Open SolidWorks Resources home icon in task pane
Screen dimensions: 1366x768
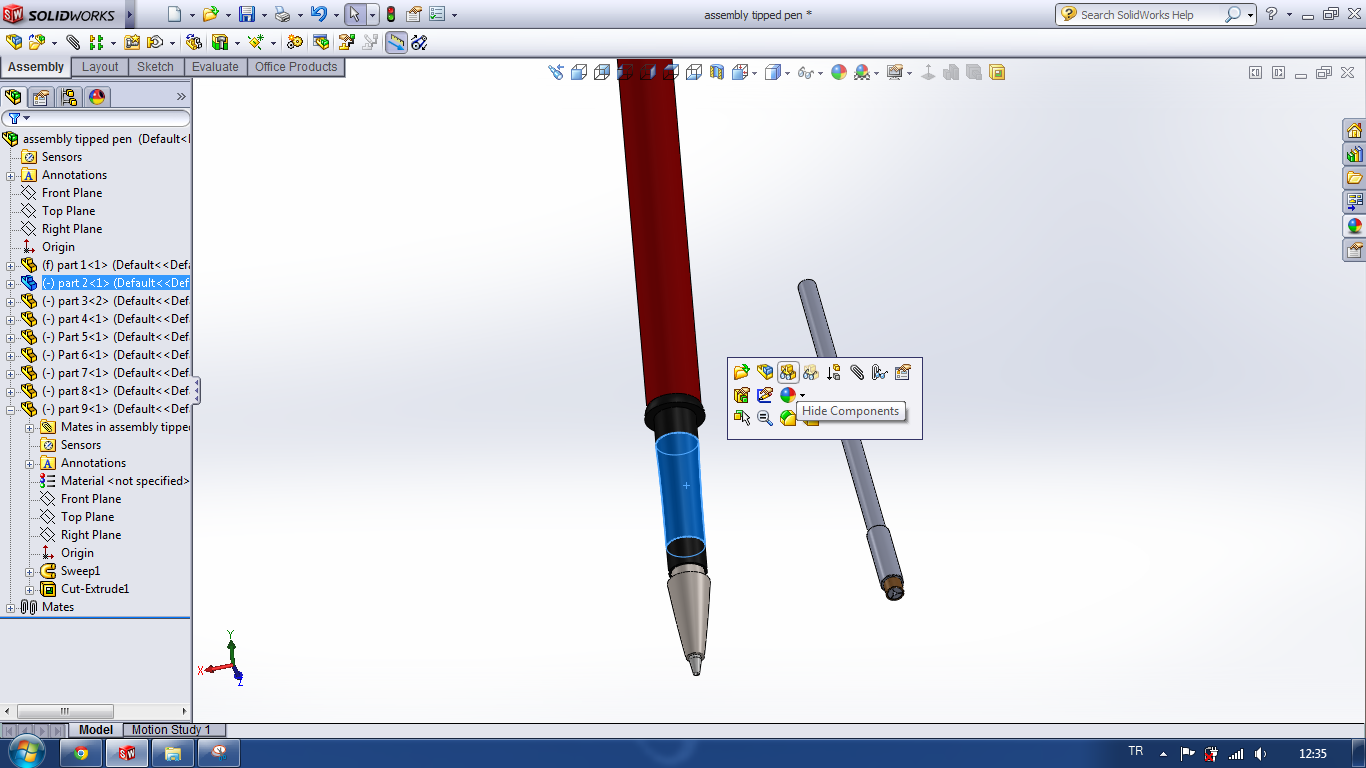pos(1354,131)
